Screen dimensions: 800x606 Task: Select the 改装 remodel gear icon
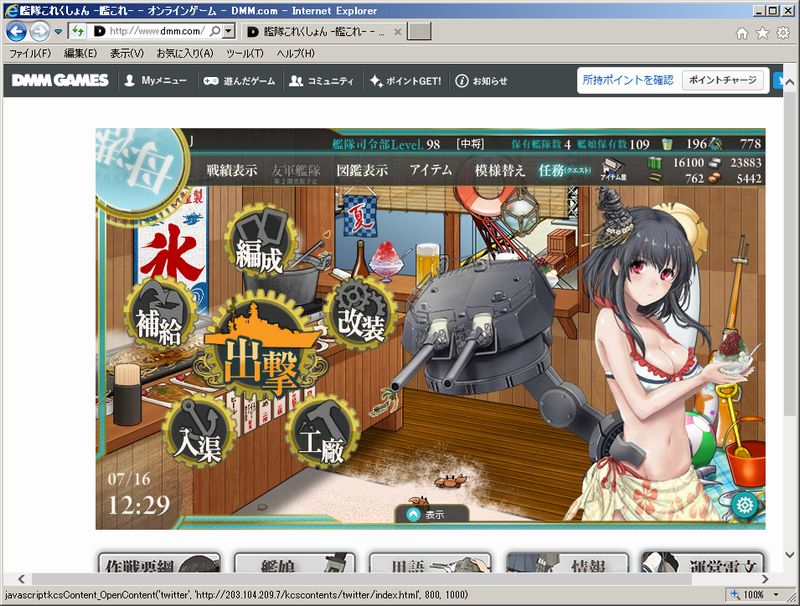360,312
